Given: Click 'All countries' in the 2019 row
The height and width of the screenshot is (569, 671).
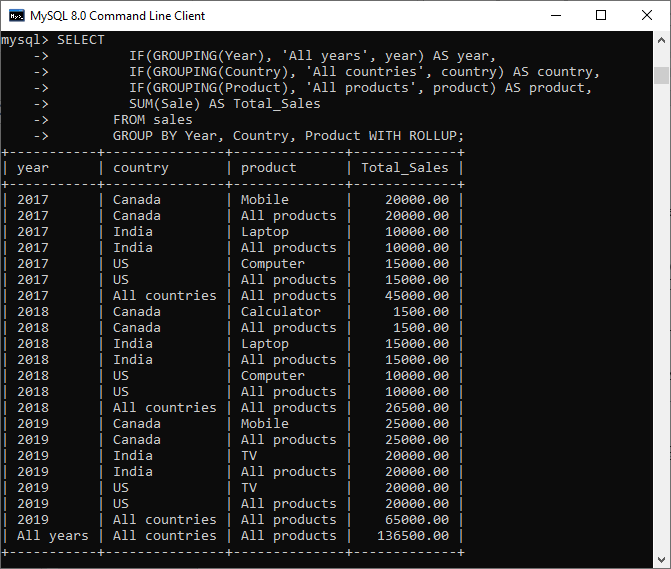Looking at the screenshot, I should (165, 520).
